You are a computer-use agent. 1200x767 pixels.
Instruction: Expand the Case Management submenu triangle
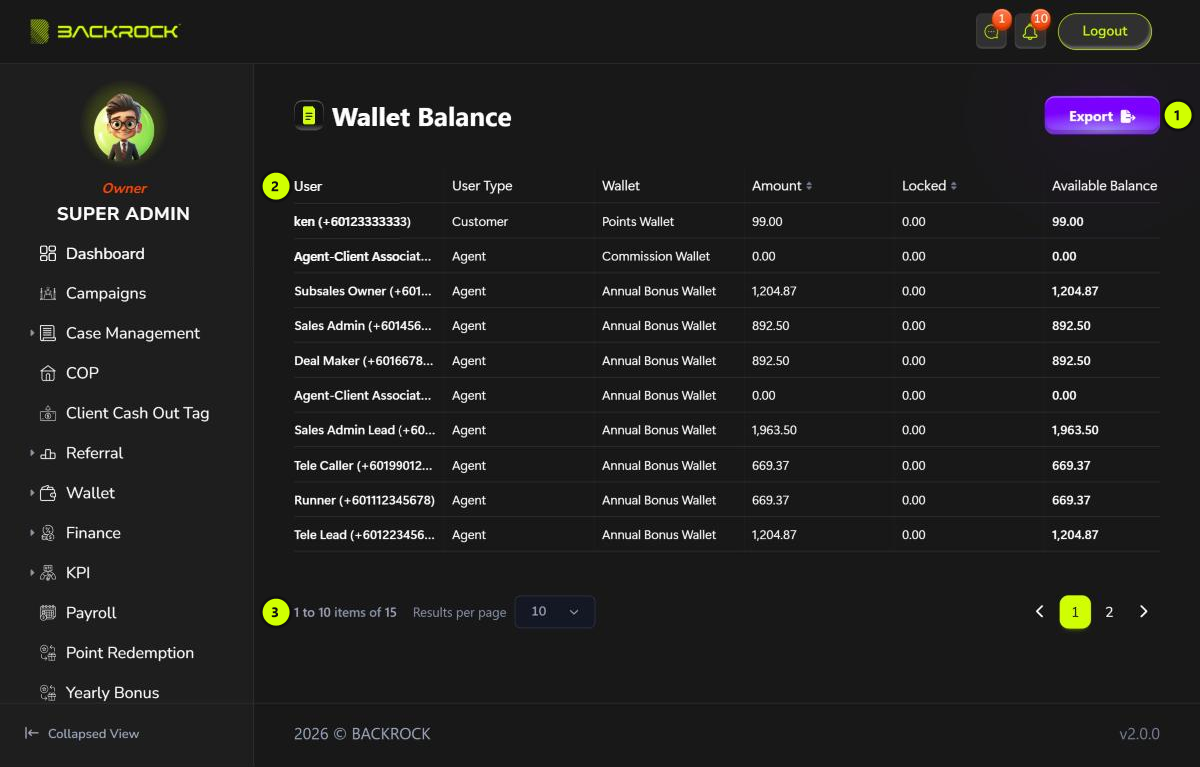point(32,333)
